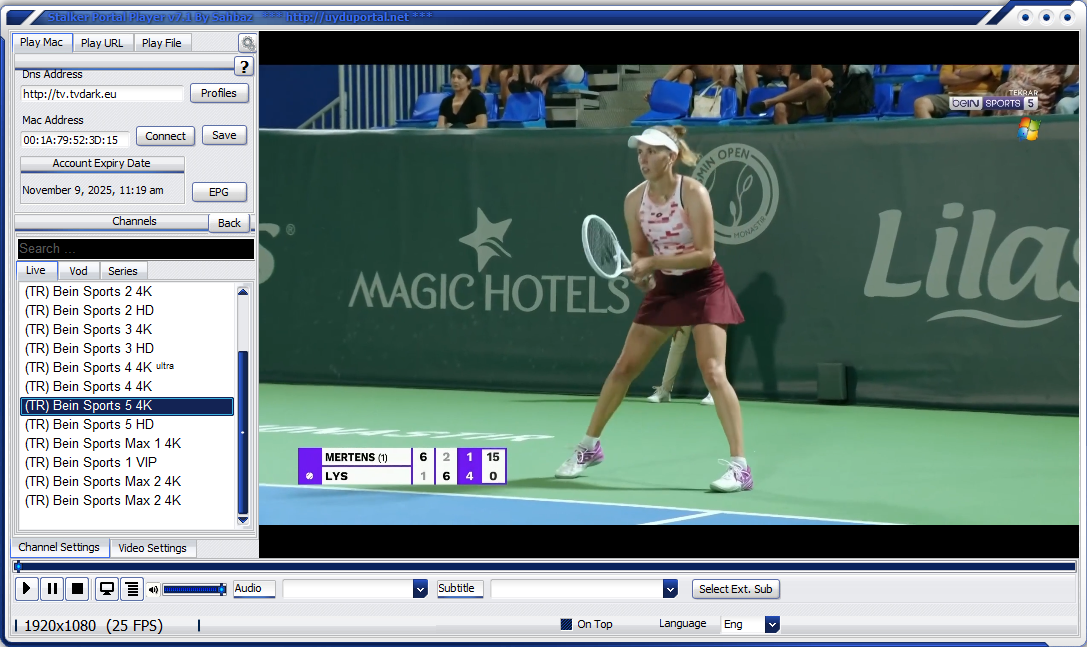Focus the Dns Address input field
Viewport: 1087px width, 647px height.
point(102,94)
